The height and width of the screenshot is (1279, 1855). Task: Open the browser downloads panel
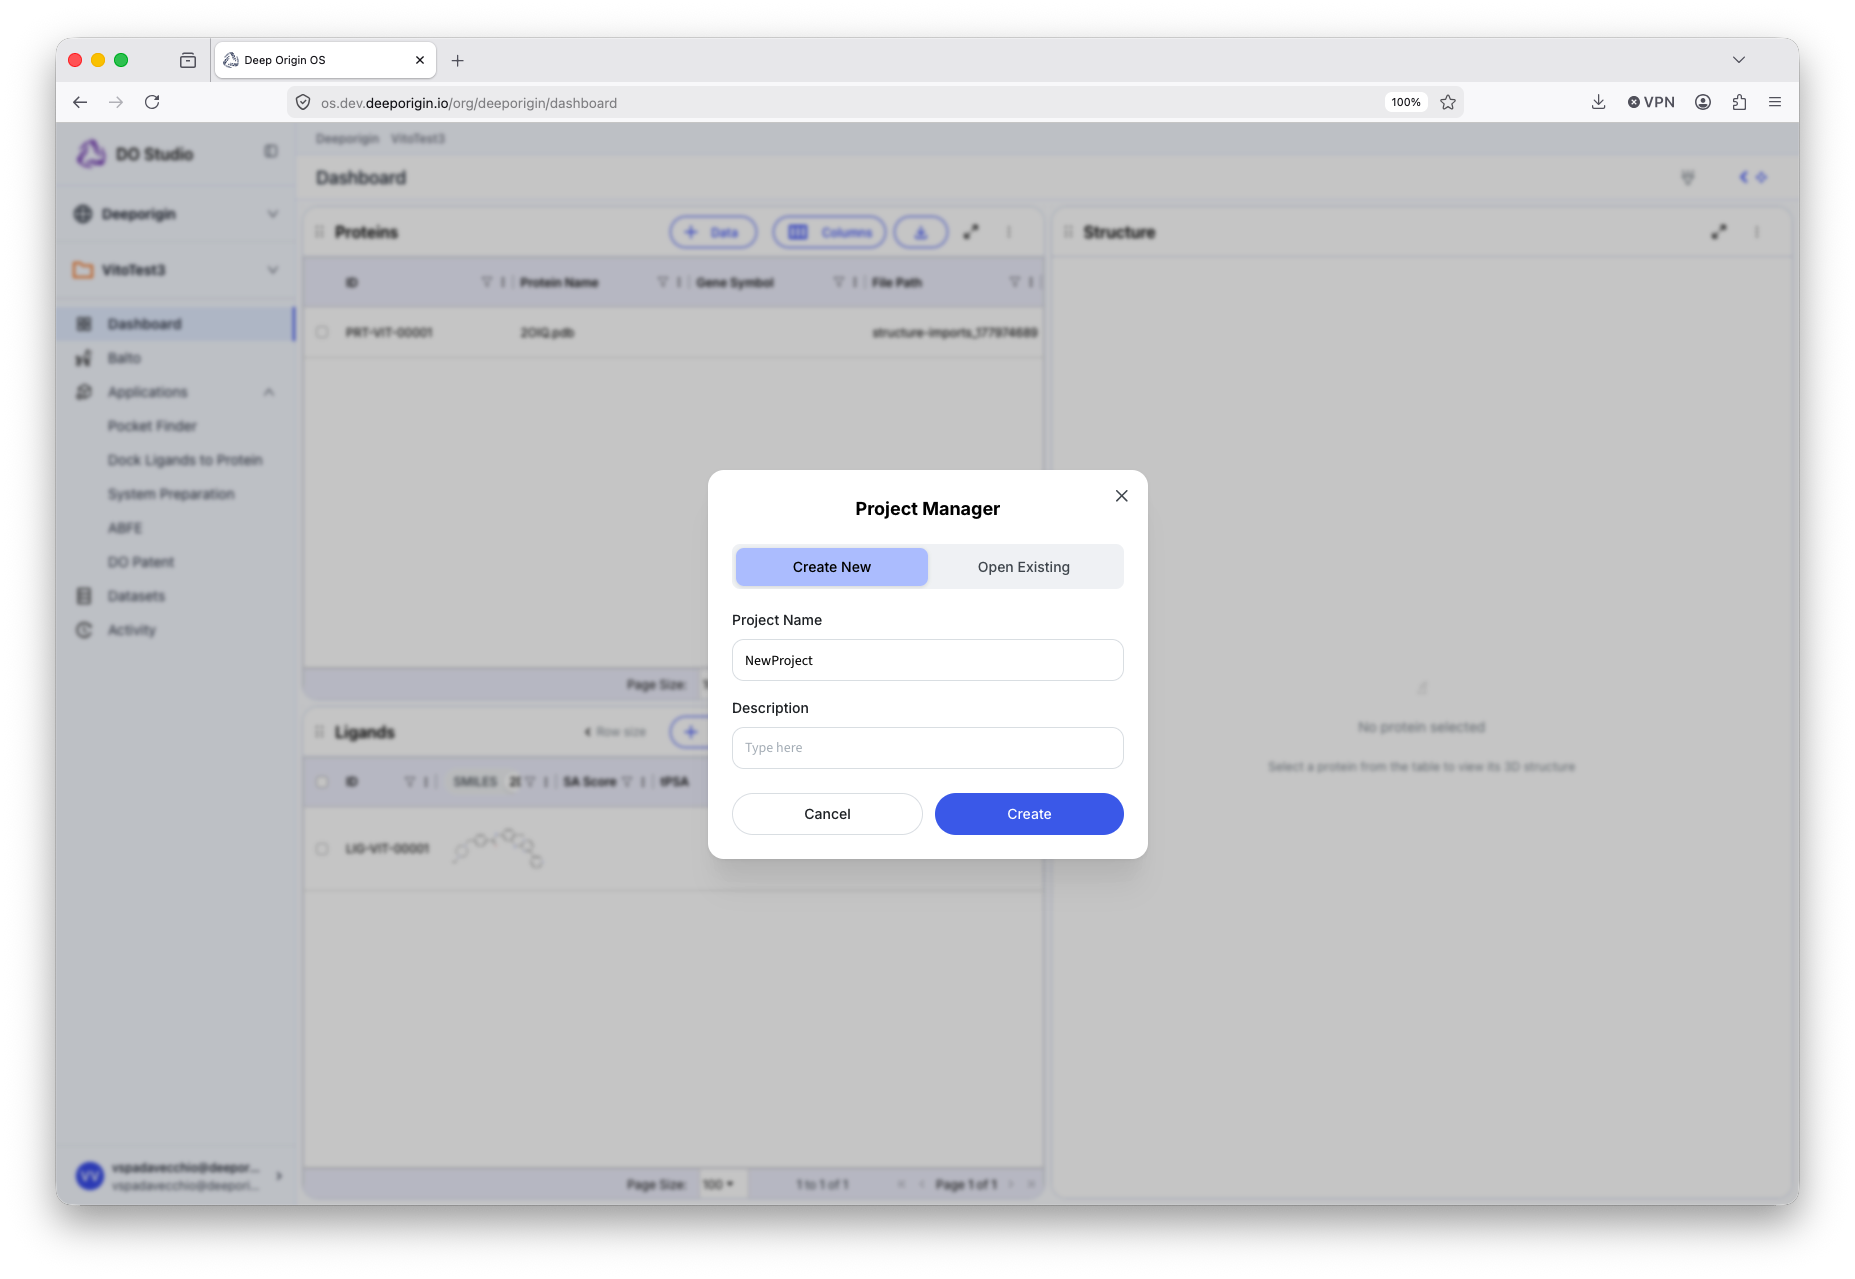[1598, 102]
